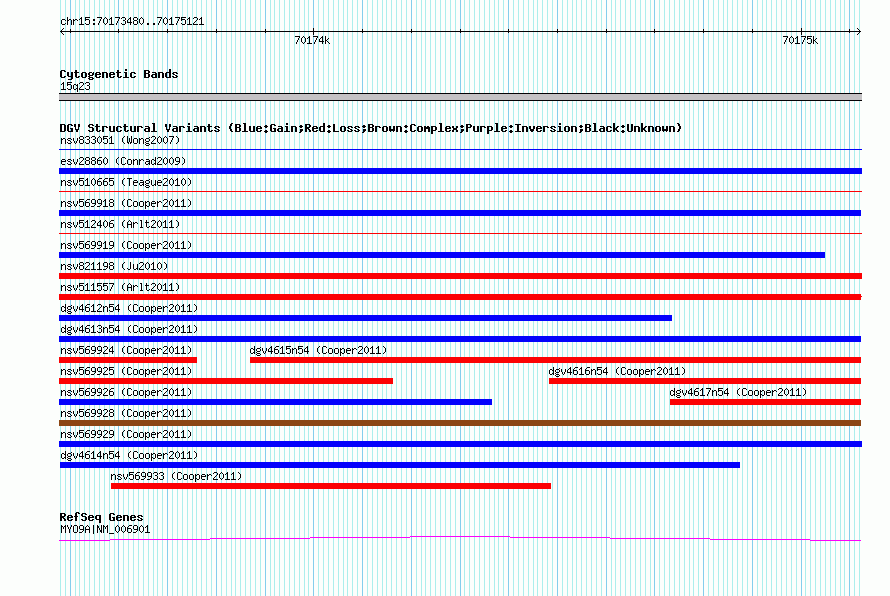Click the RefSeq Genes track title
Viewport: 890px width, 596px height.
click(102, 517)
